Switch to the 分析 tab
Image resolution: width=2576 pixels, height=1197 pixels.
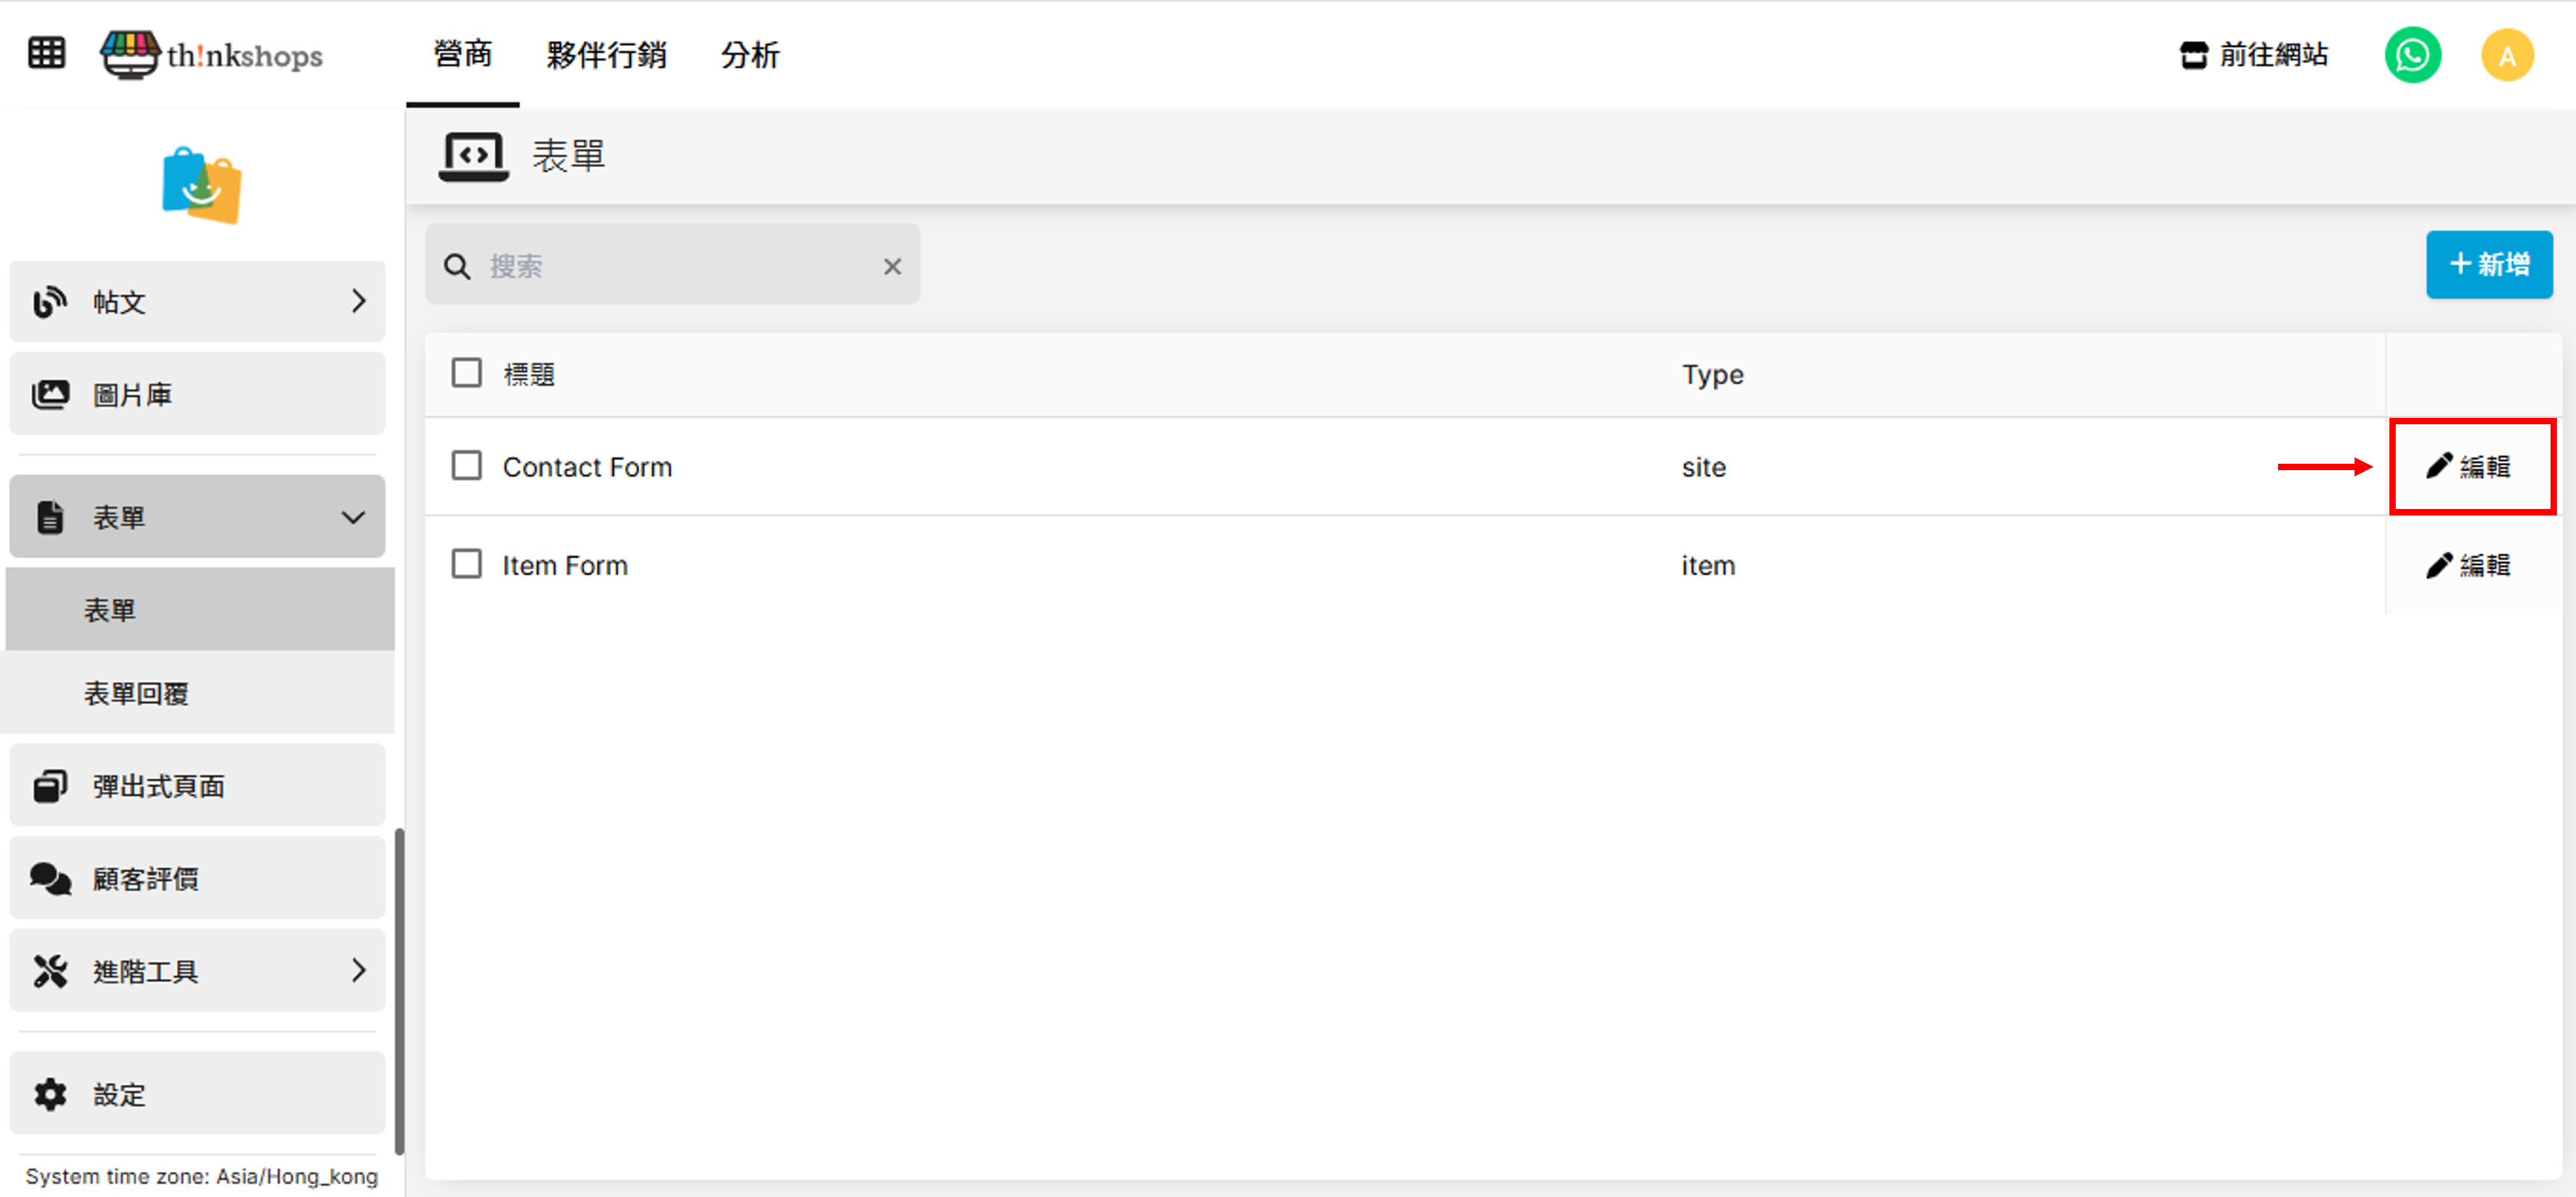(749, 55)
